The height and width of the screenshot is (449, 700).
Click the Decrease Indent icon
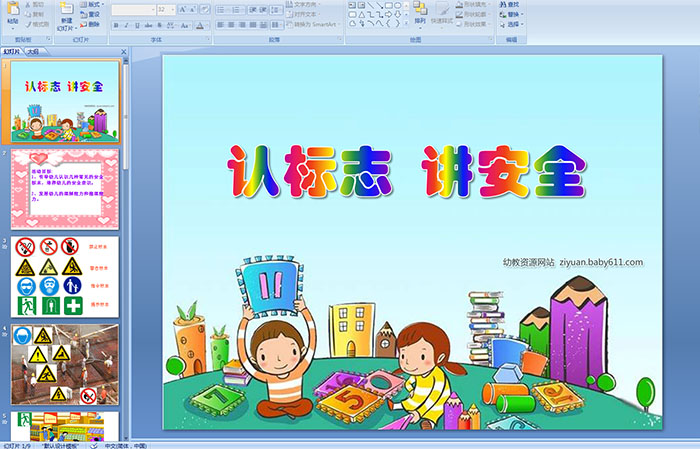pos(253,9)
